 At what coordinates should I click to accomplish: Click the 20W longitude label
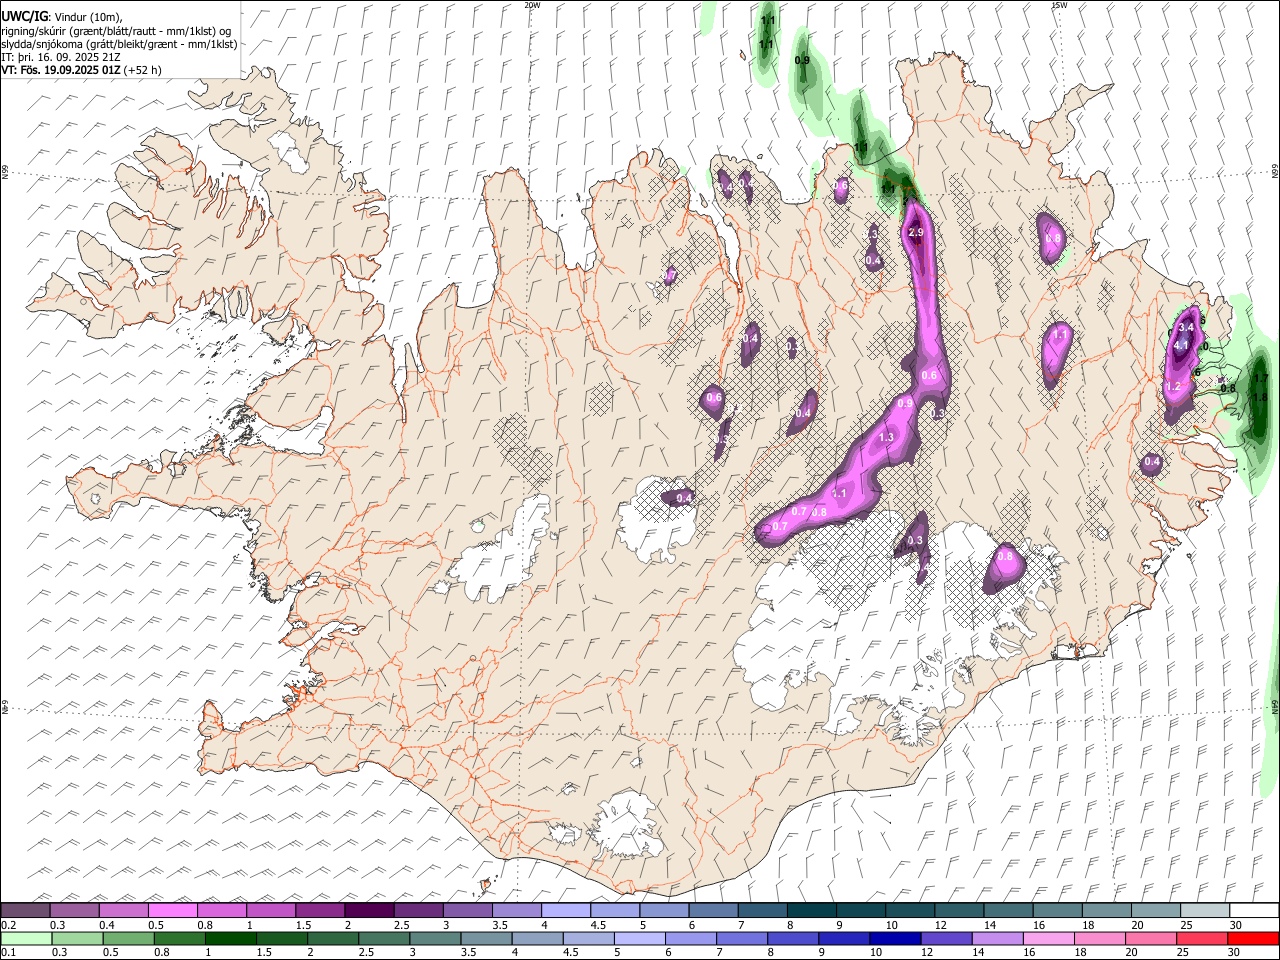tap(532, 5)
